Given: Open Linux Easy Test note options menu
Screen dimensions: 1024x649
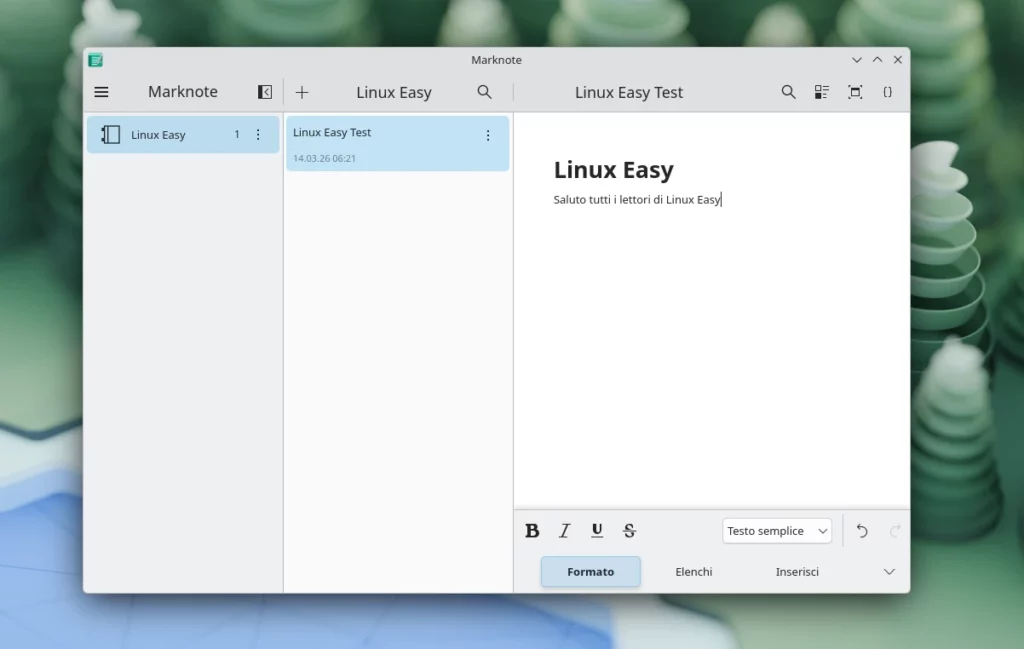Looking at the screenshot, I should click(x=488, y=136).
